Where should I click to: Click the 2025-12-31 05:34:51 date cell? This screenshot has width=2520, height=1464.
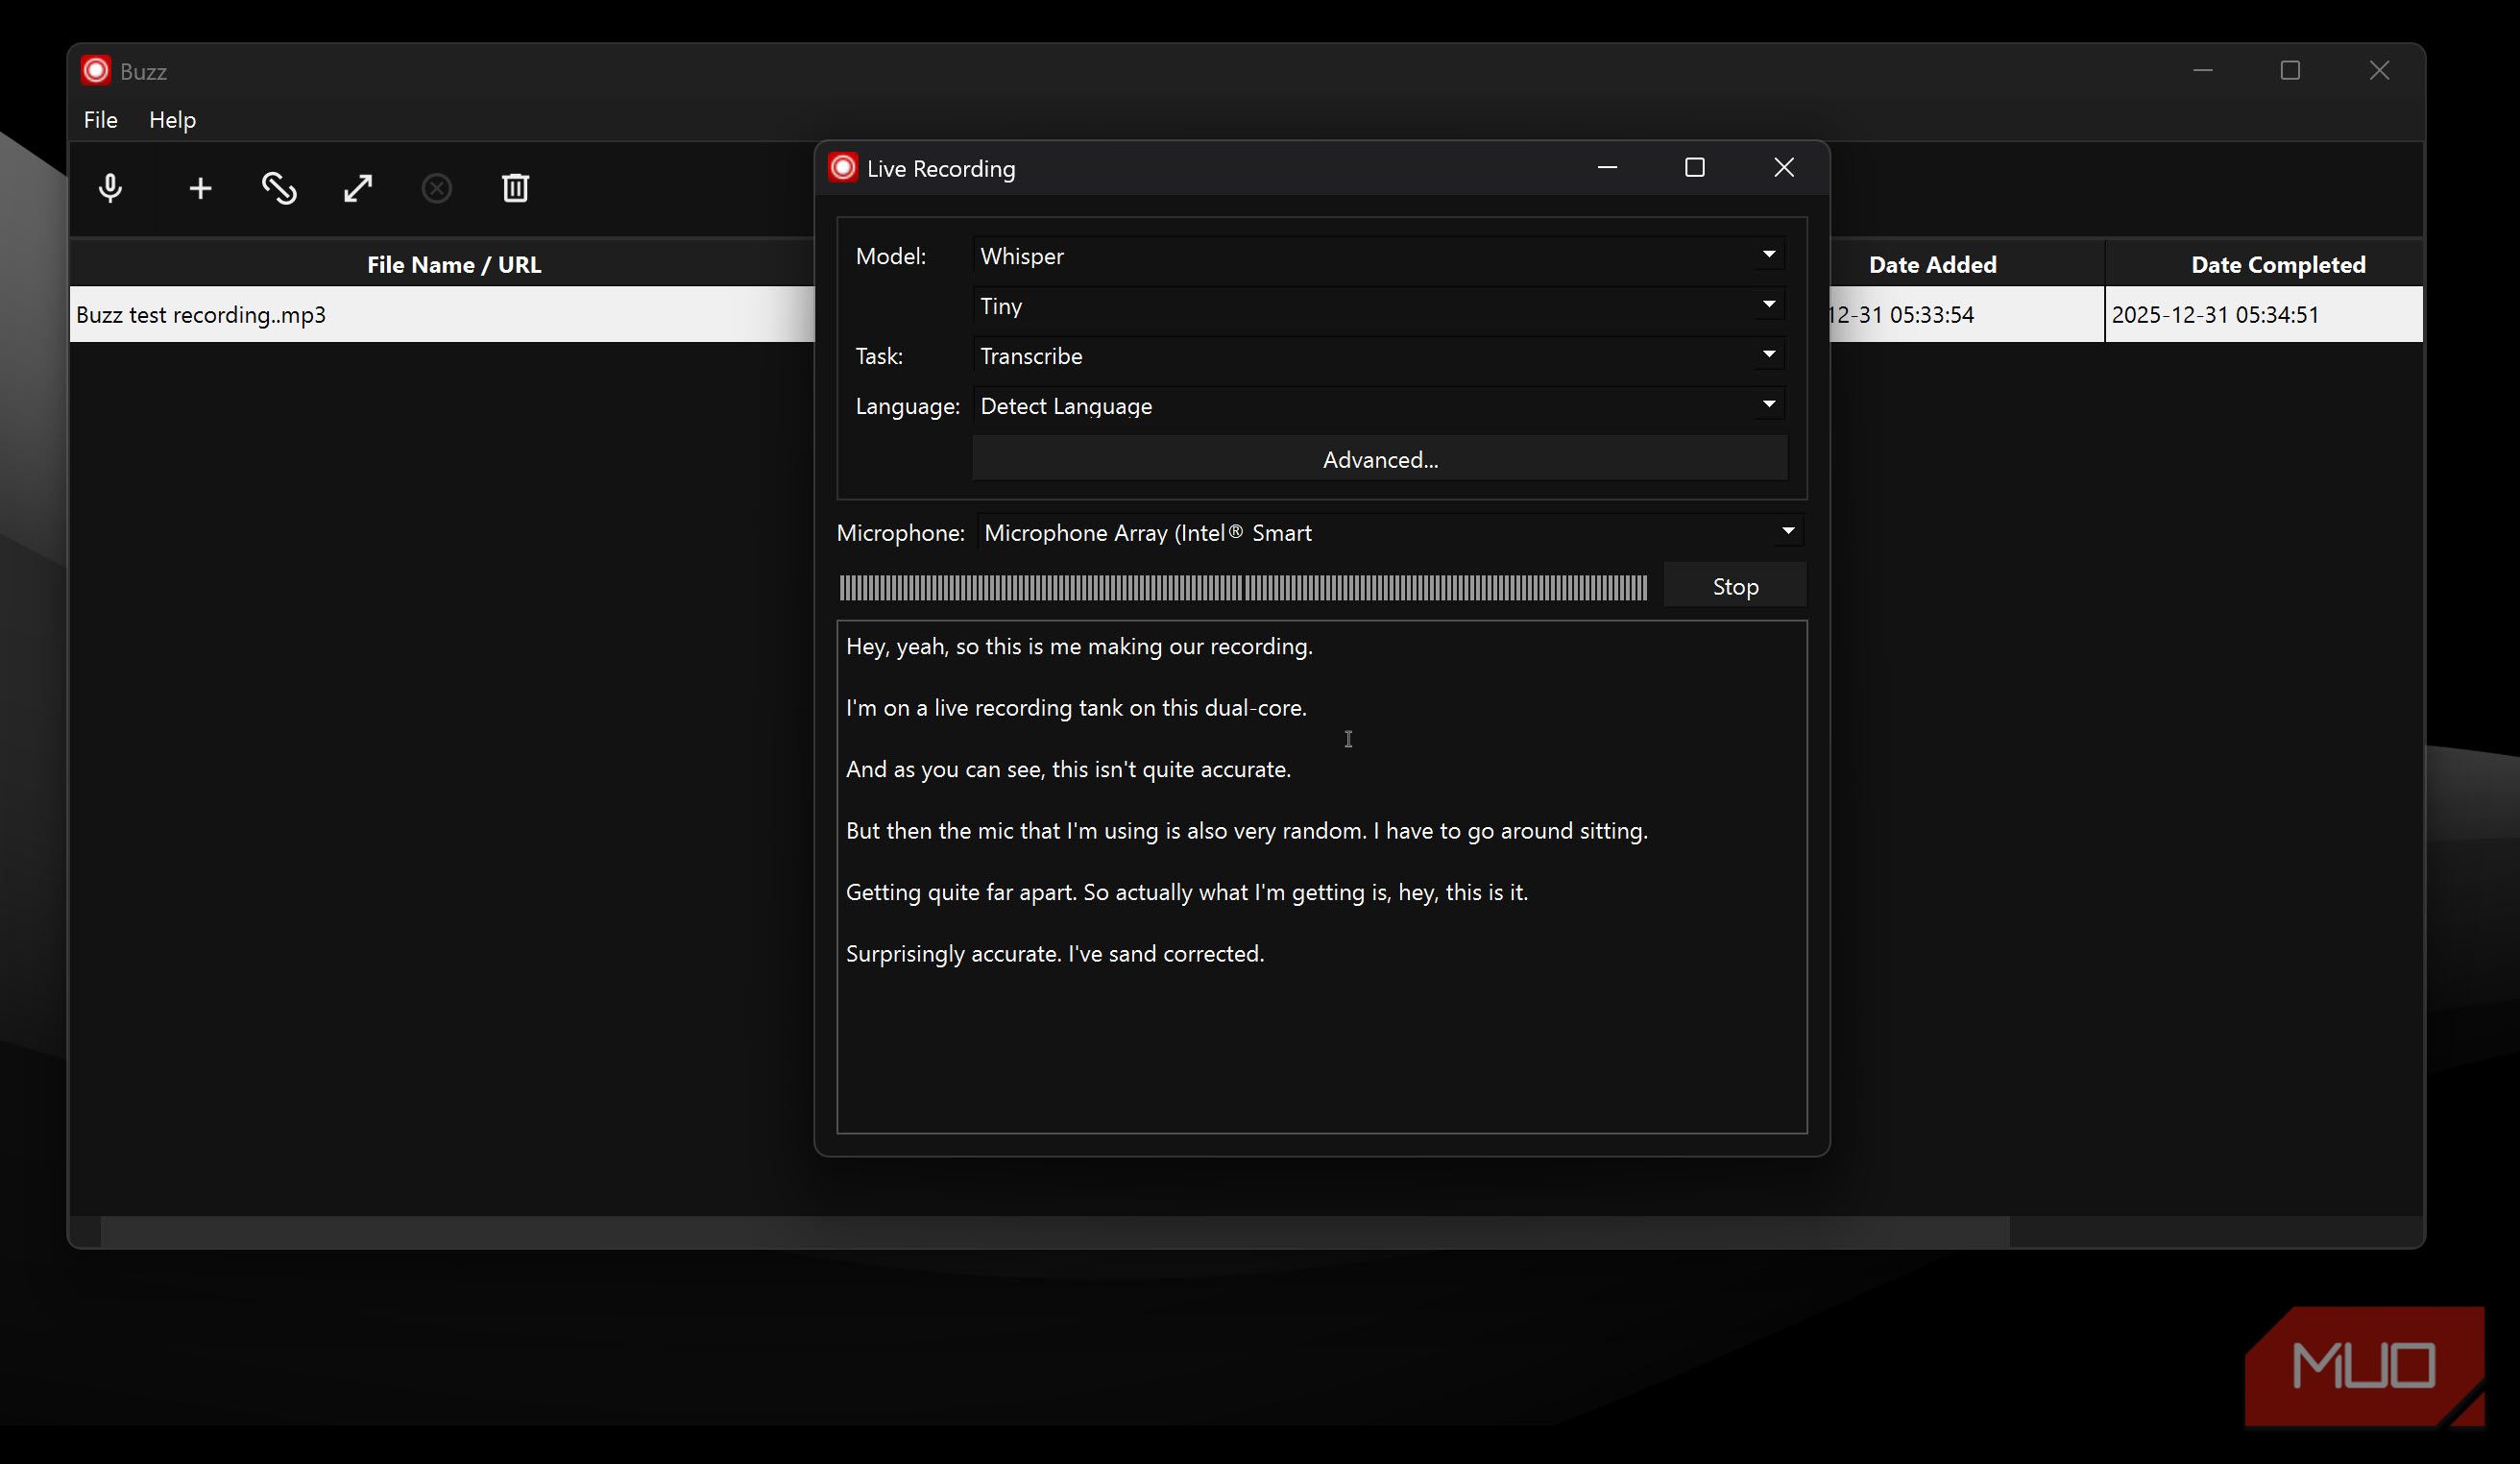click(2264, 315)
